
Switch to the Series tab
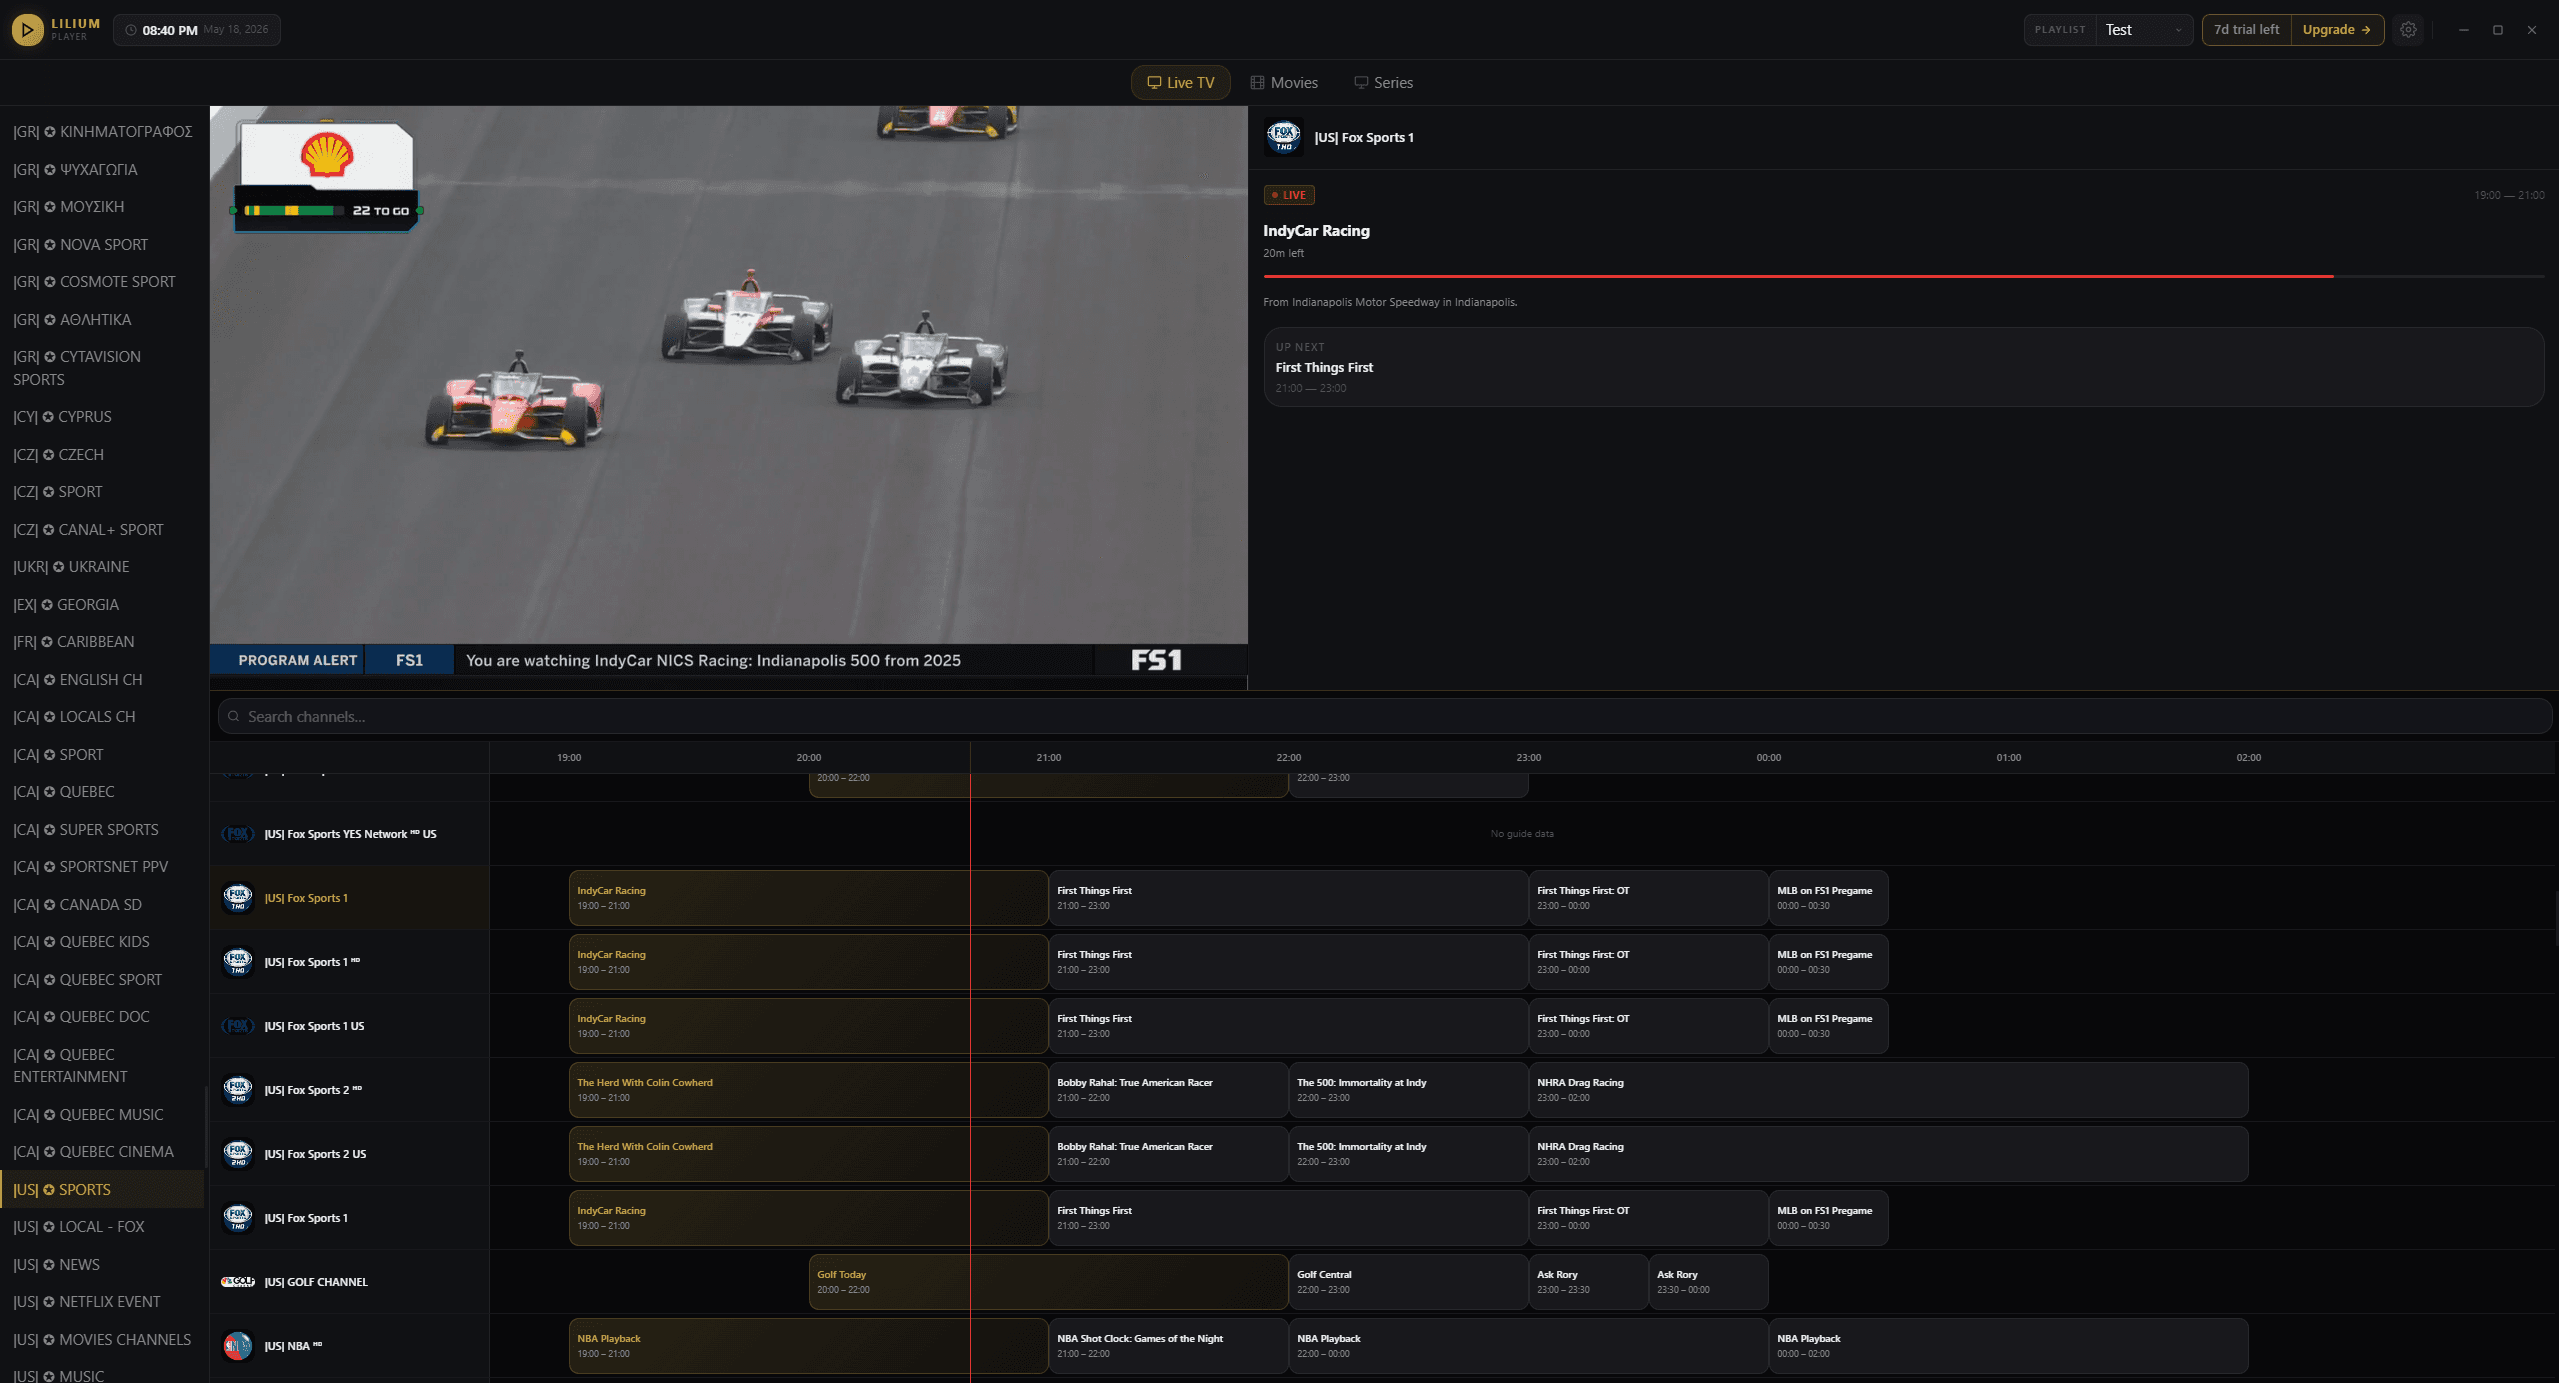(x=1383, y=83)
